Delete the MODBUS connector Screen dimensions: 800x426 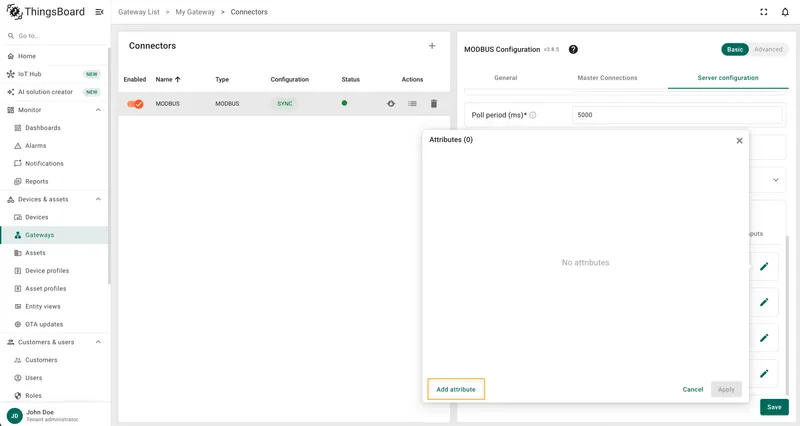click(x=434, y=104)
